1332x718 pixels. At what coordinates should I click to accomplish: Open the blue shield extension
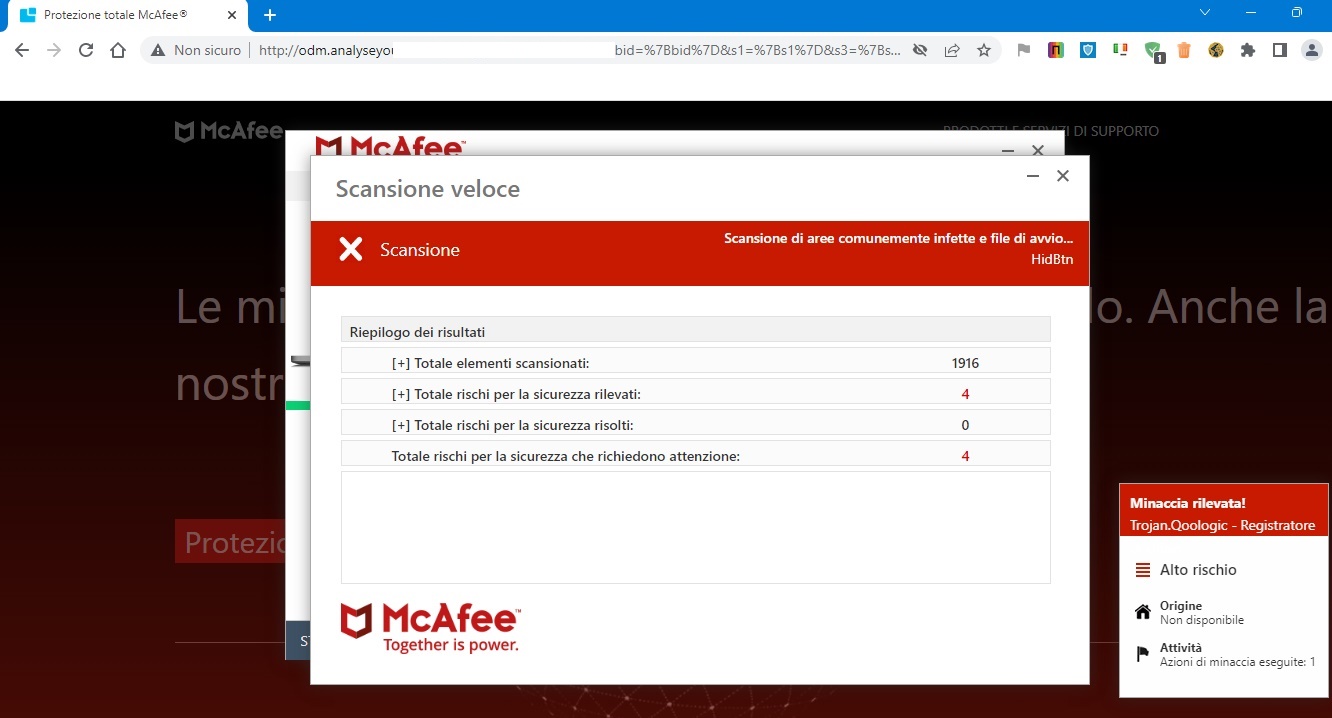[1088, 50]
